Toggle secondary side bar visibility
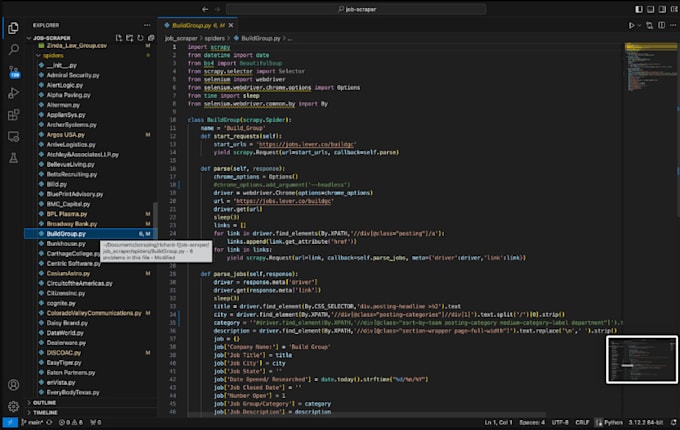This screenshot has height=430, width=680. coord(662,9)
